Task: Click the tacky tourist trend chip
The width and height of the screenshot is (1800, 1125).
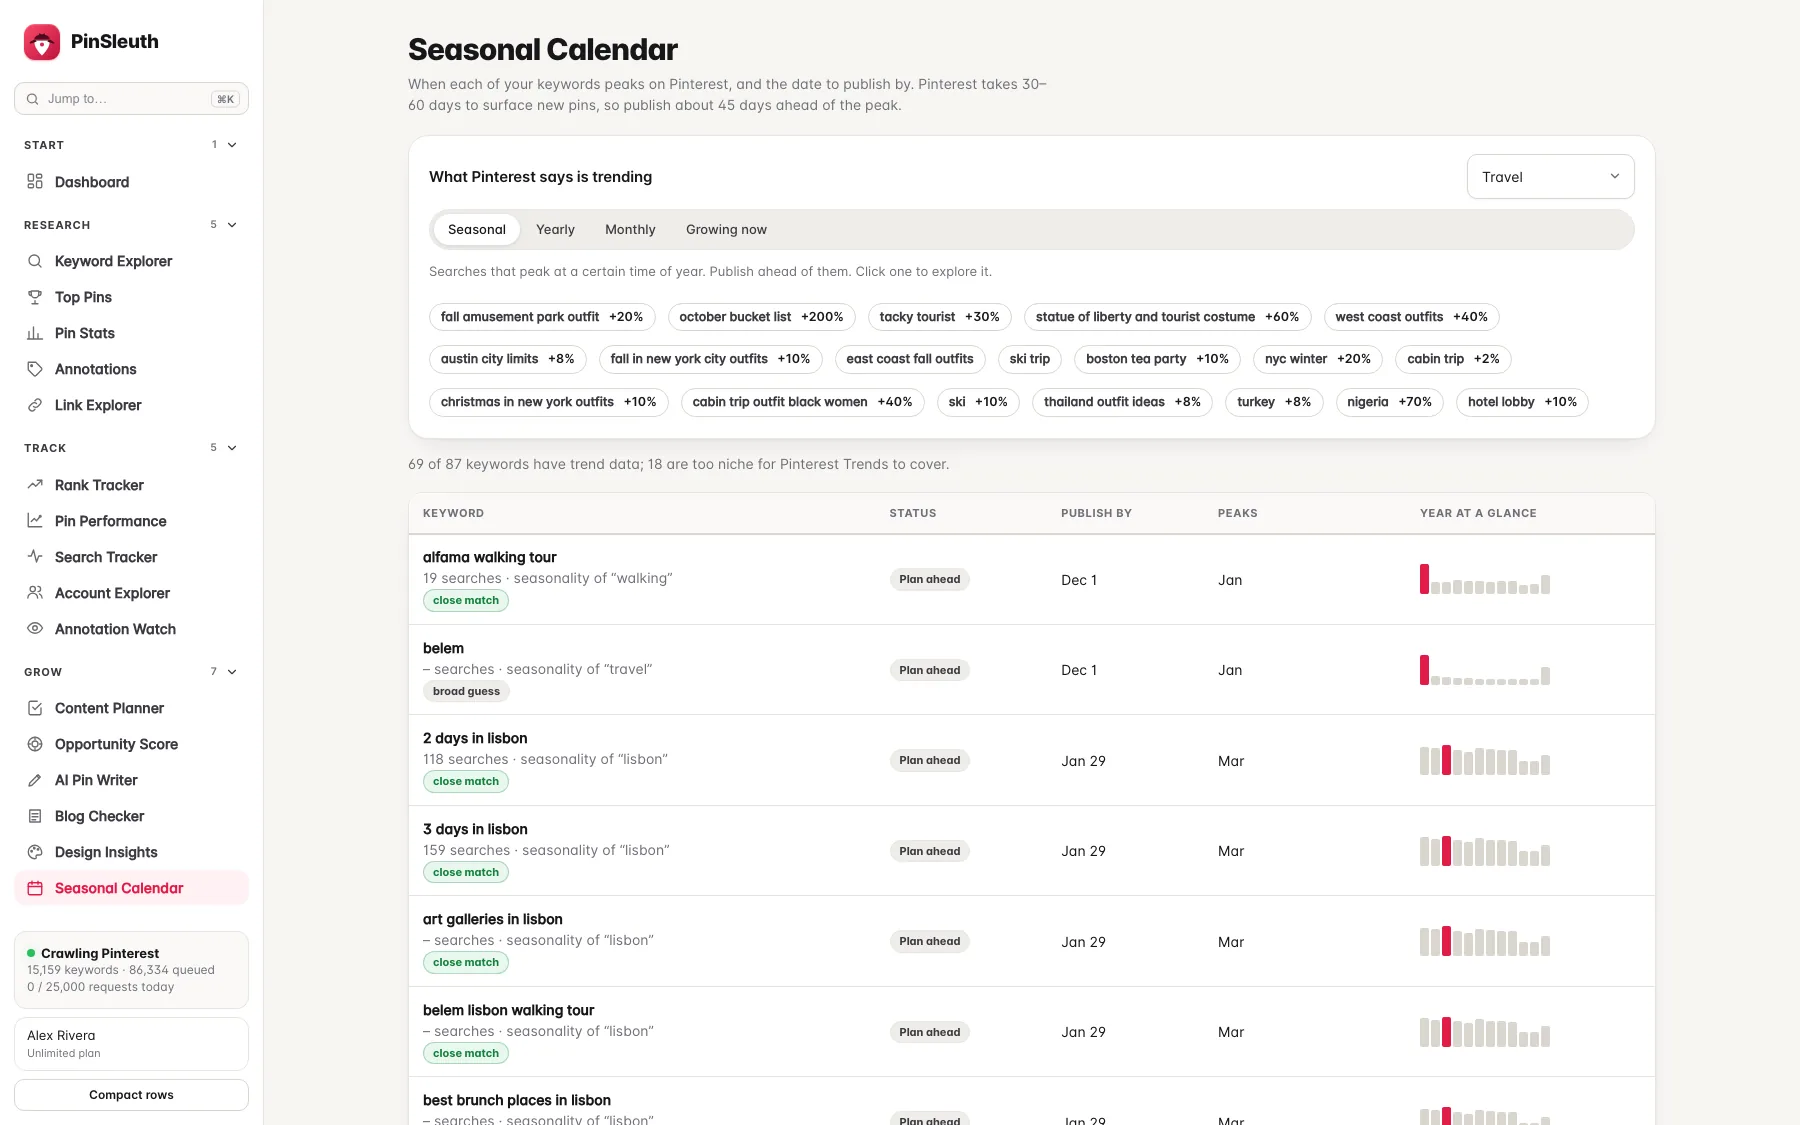Action: click(939, 317)
